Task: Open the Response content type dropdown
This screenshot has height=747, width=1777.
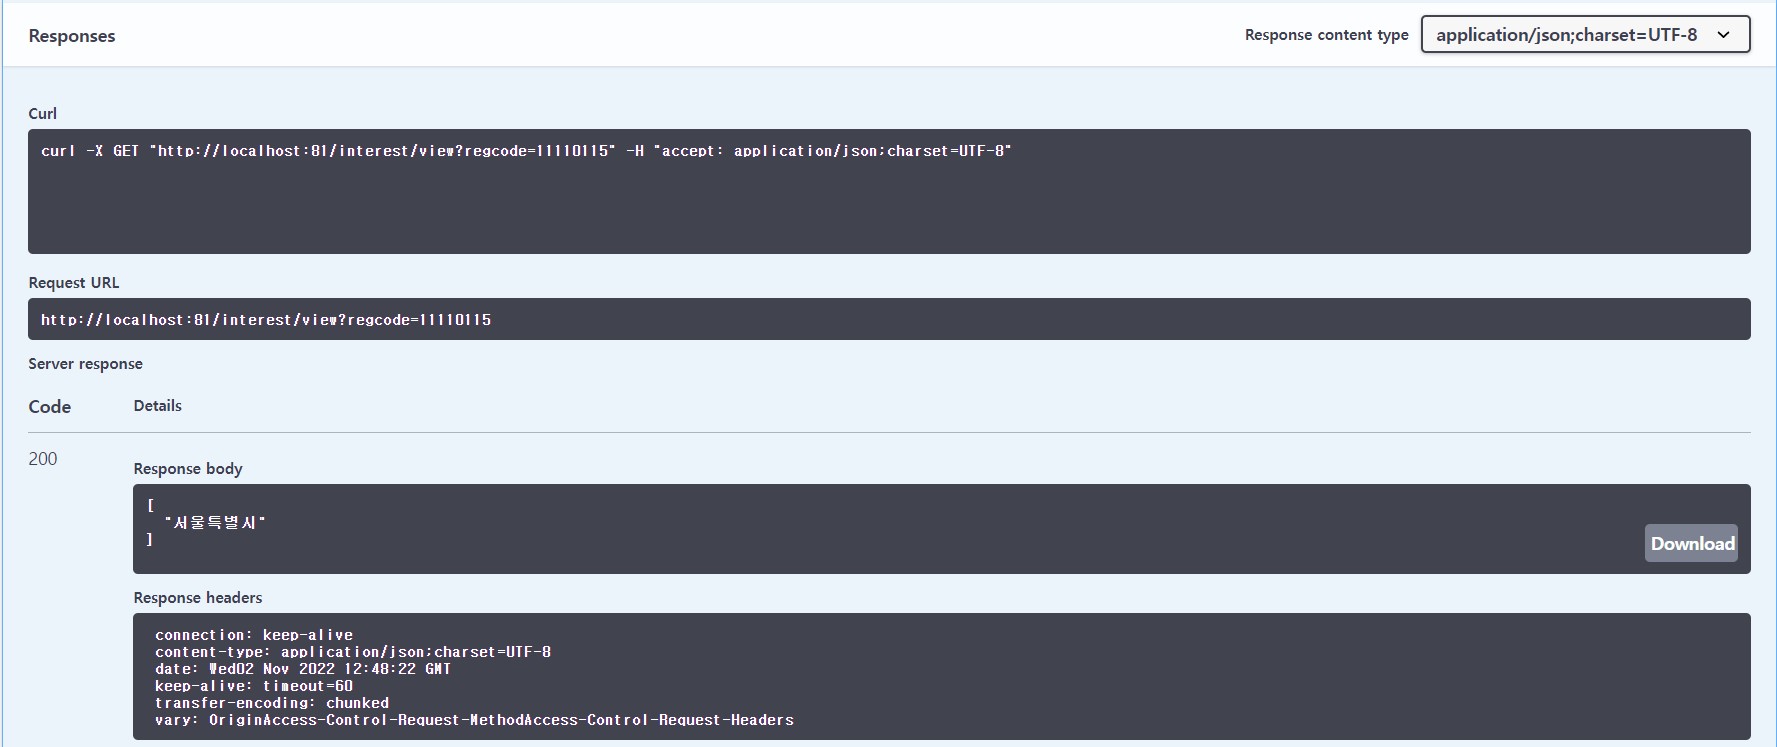Action: 1585,34
